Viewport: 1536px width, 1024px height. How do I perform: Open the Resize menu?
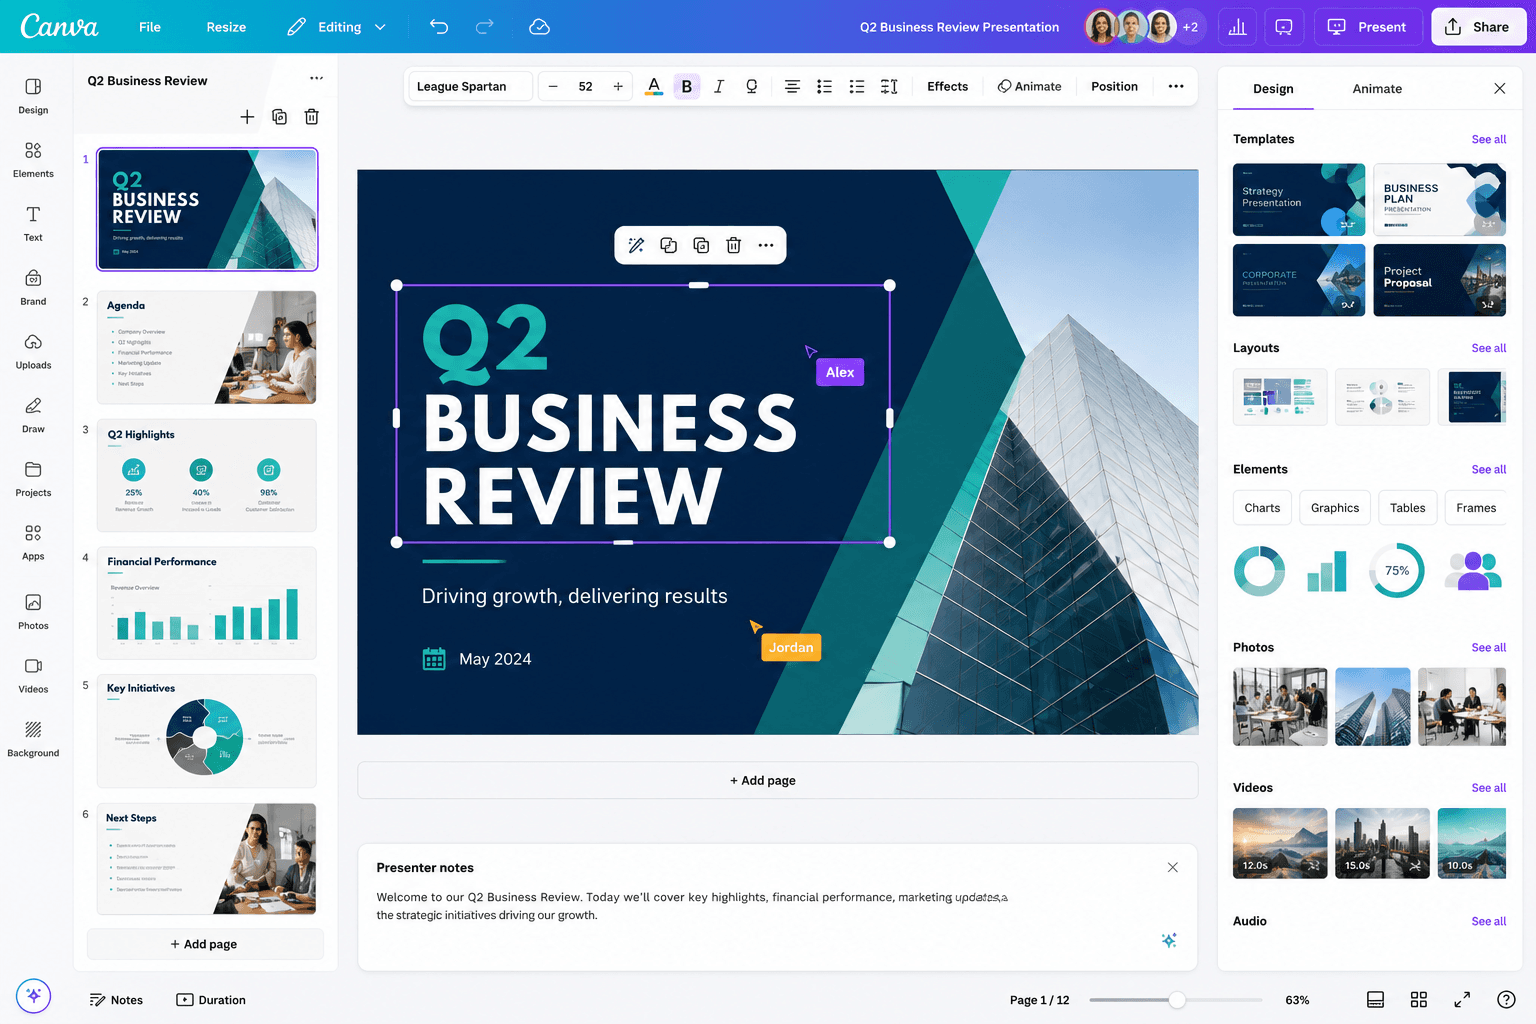click(226, 27)
